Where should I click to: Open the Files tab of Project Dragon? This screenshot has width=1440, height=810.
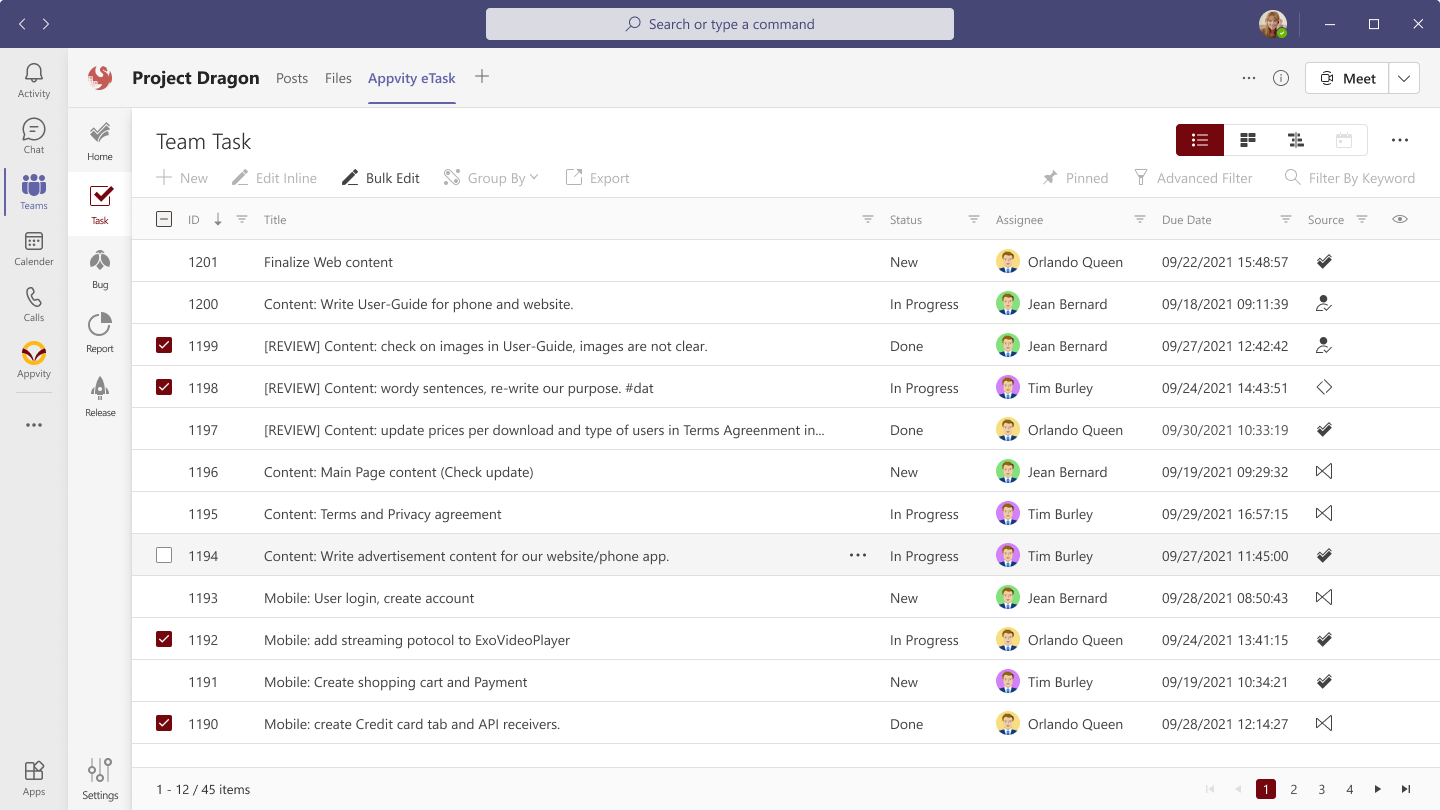(x=338, y=77)
